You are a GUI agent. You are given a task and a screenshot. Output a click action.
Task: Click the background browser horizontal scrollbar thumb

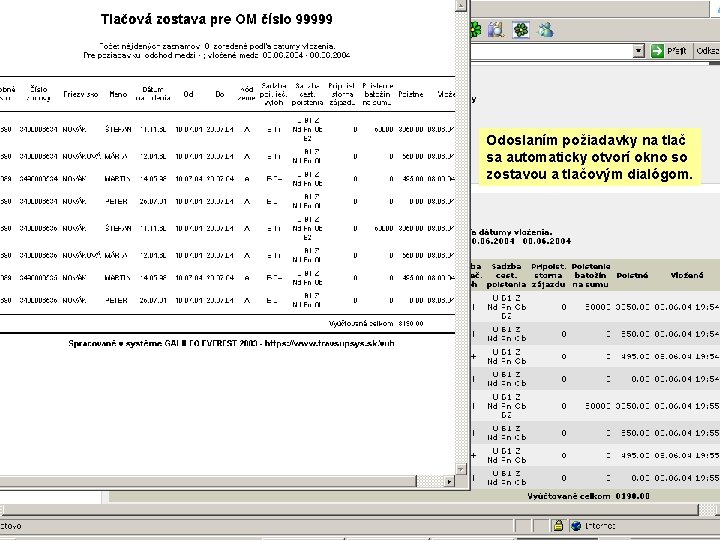click(x=351, y=509)
